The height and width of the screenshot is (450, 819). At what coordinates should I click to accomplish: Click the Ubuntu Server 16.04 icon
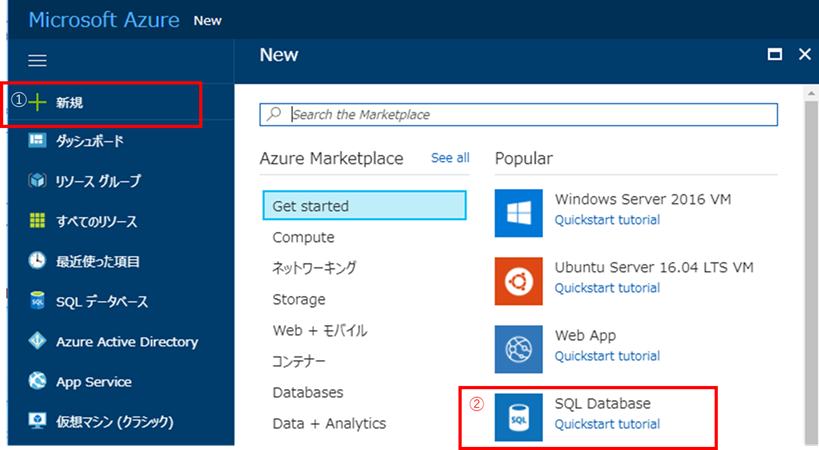519,281
